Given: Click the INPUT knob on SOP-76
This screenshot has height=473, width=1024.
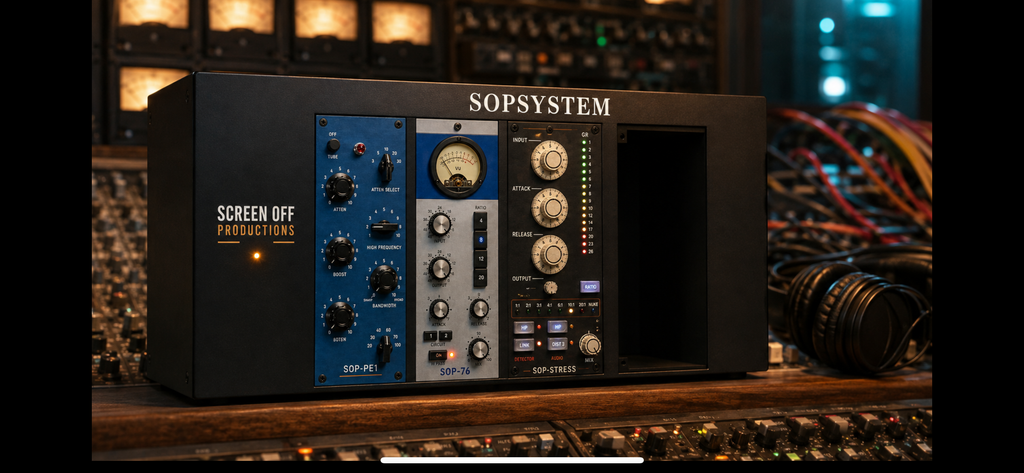Looking at the screenshot, I should point(440,225).
